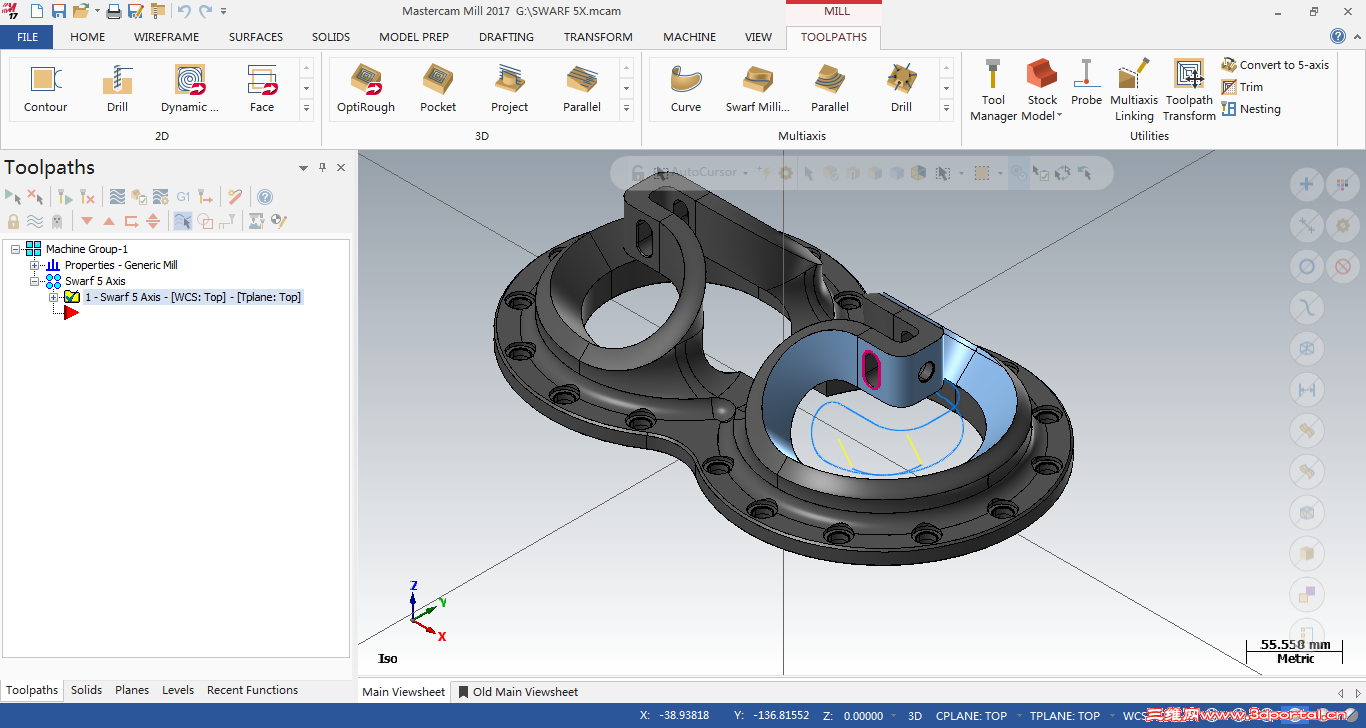Select all operations in Toolpaths panel
The image size is (1366, 728).
(x=13, y=197)
